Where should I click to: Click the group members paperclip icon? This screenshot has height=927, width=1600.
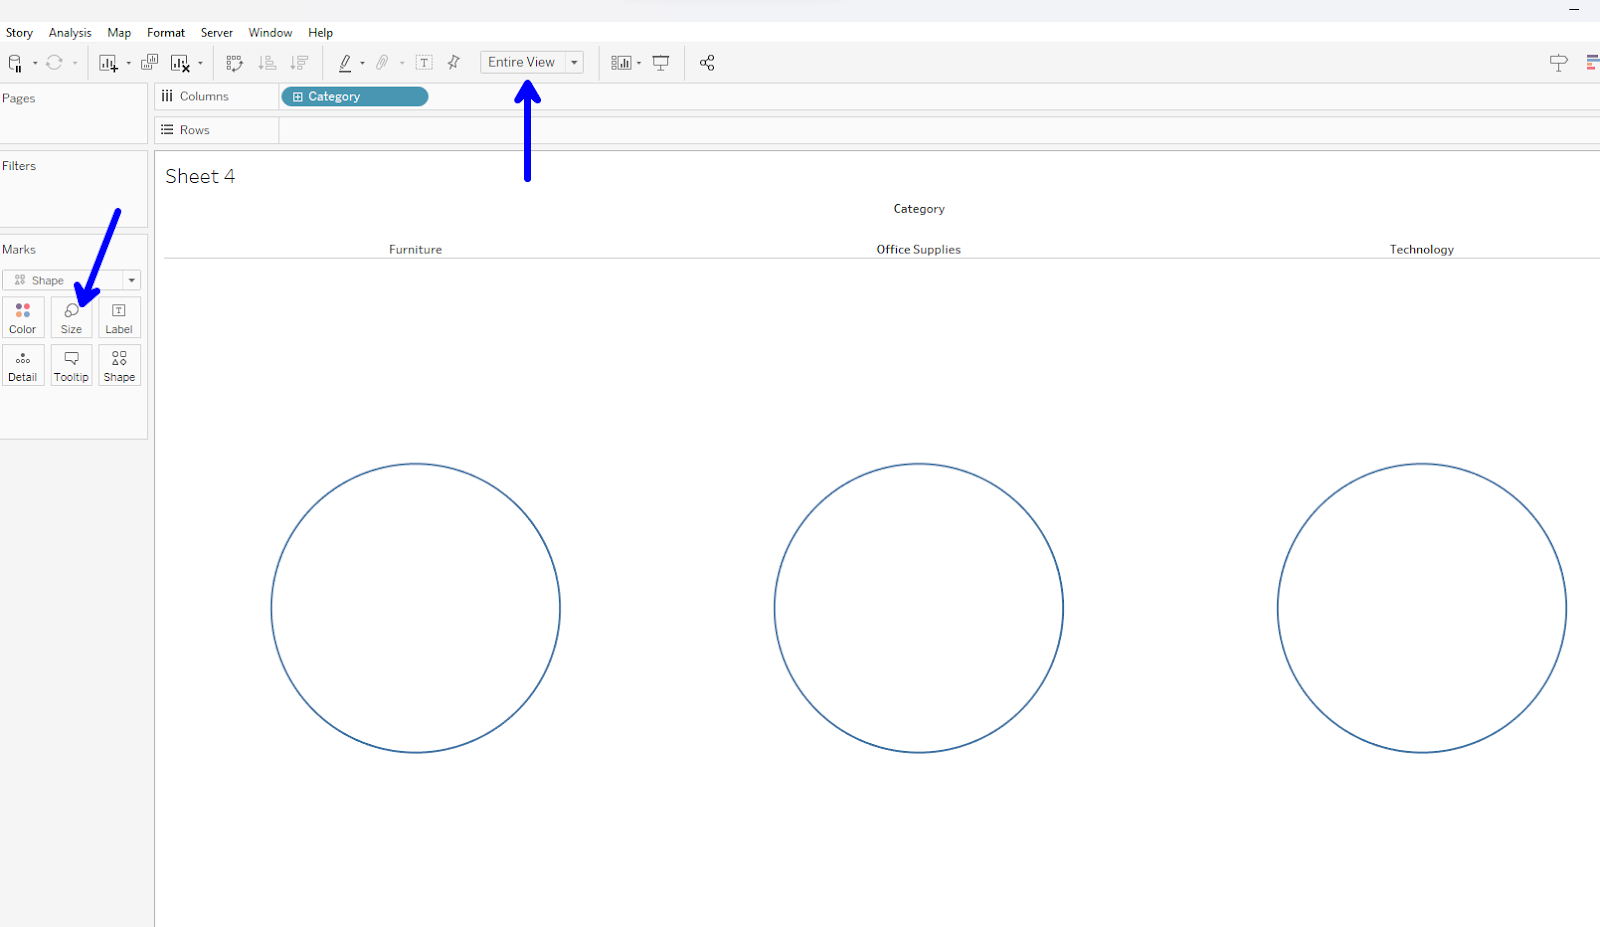382,63
